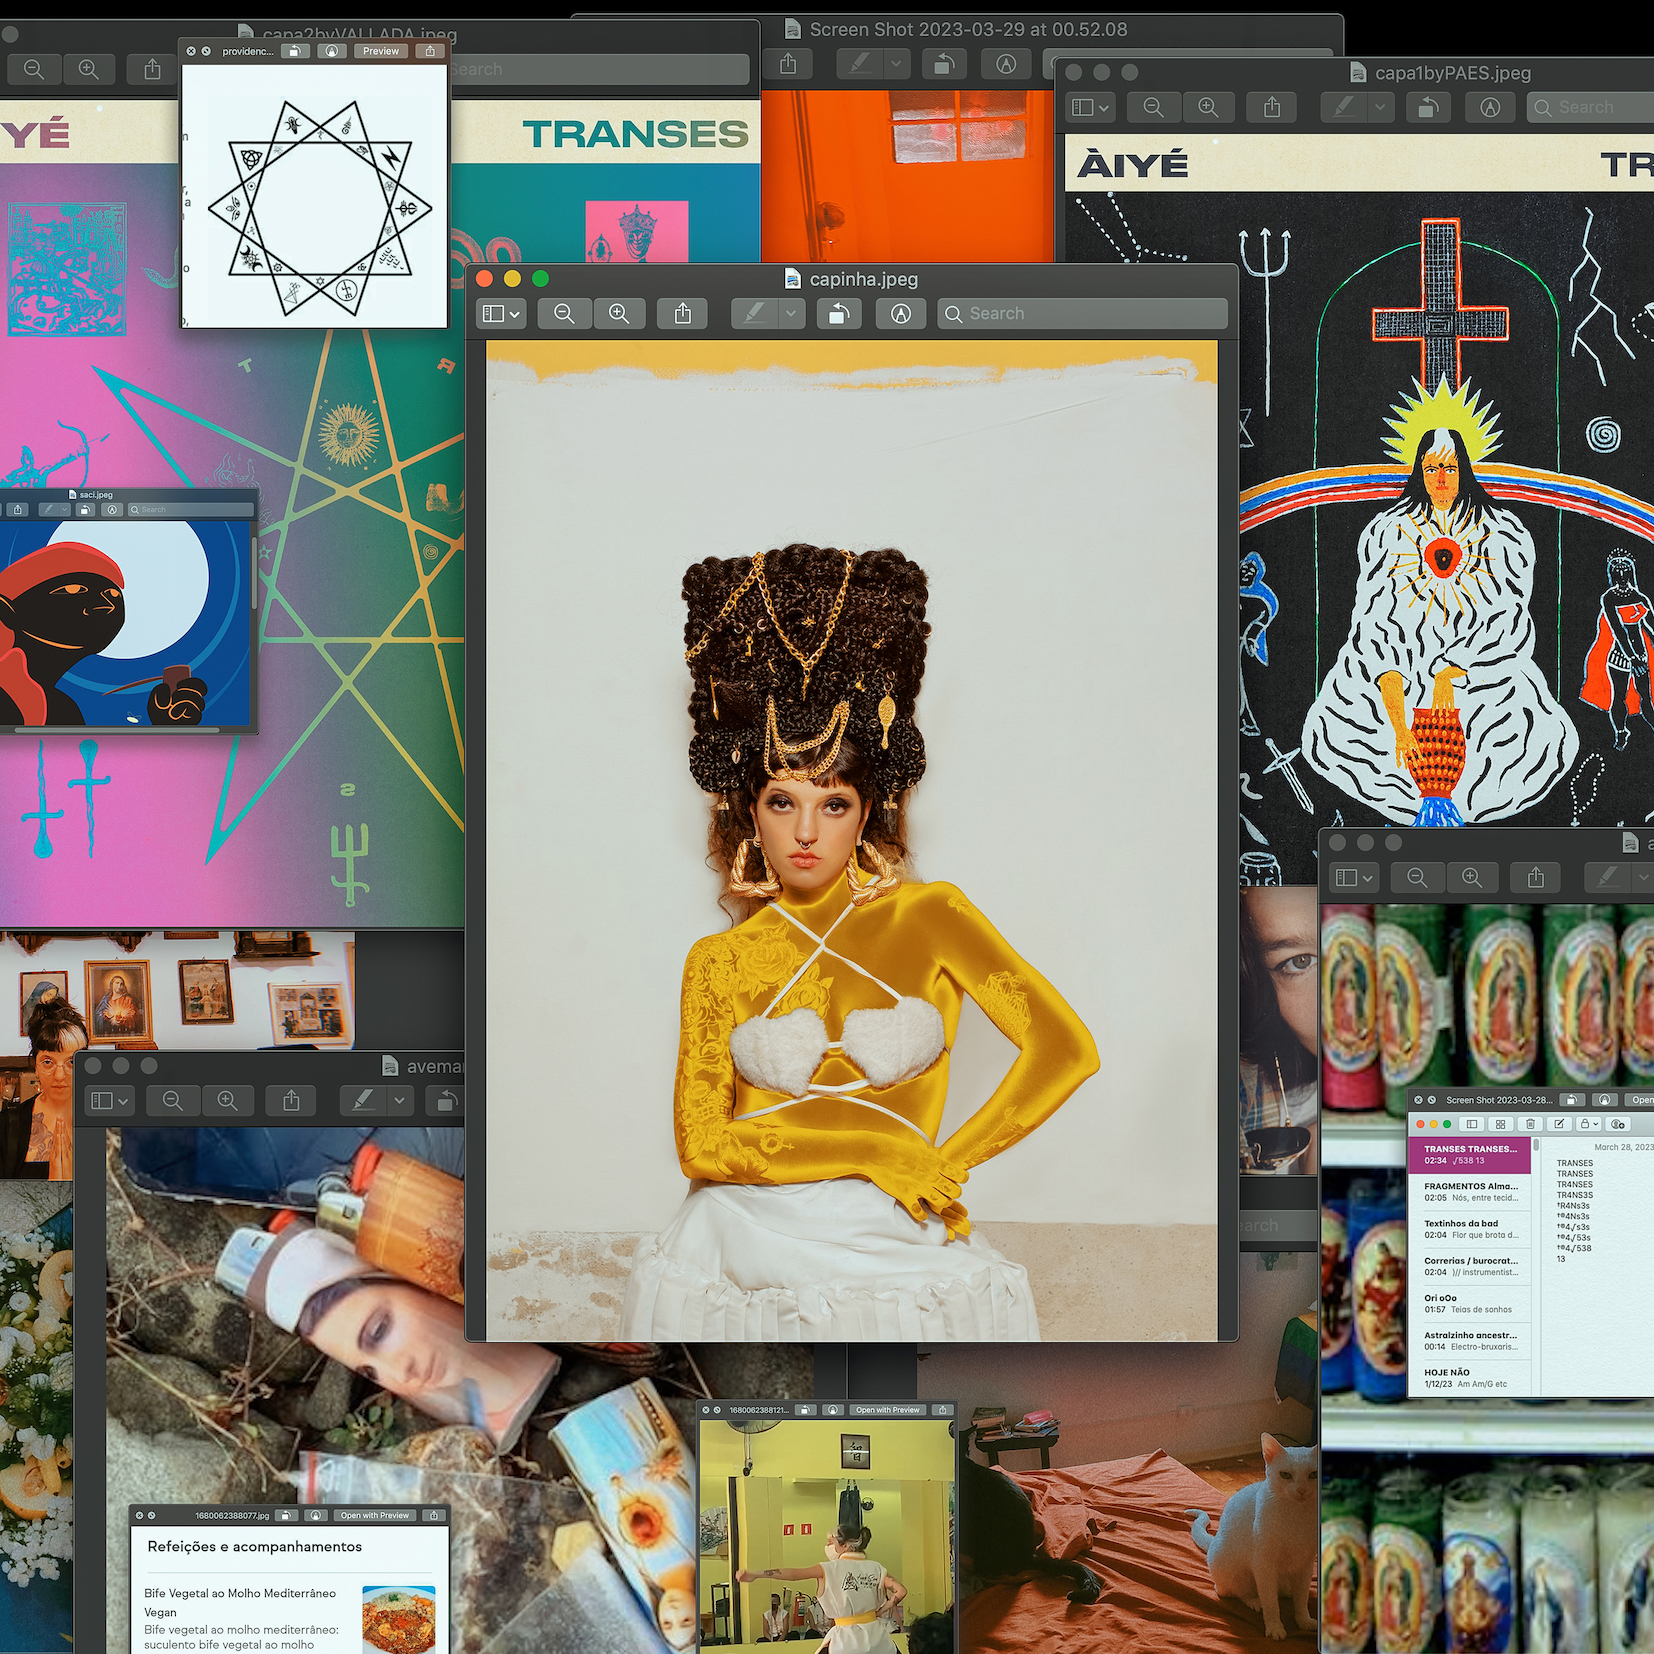Expand highlight options arrow in capinha.jpeg toolbar
Screen dimensions: 1654x1654
point(791,314)
